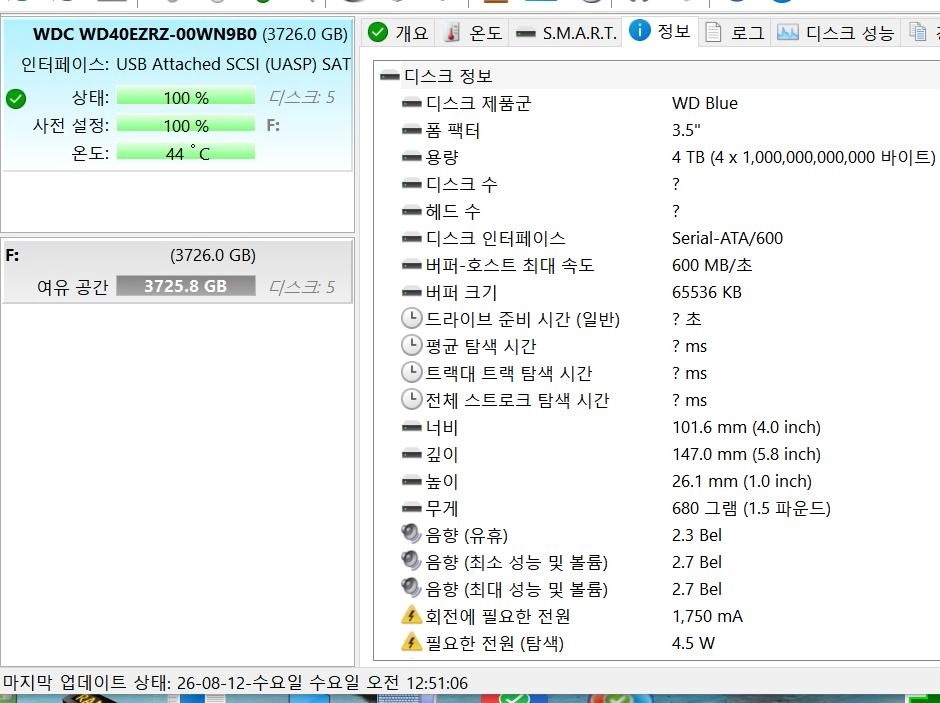This screenshot has width=940, height=703.
Task: Click the 680 그램 weight value
Action: (x=751, y=508)
